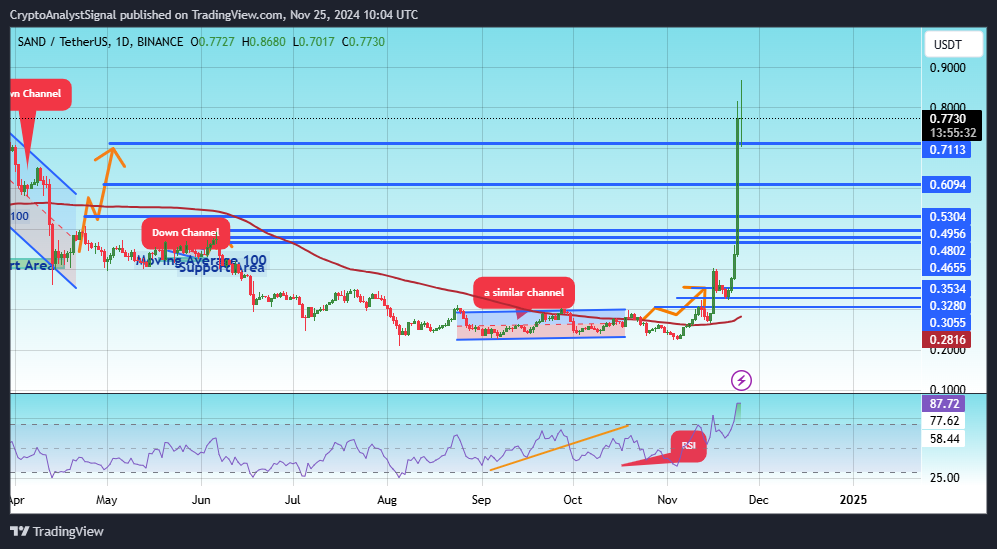Image resolution: width=997 pixels, height=549 pixels.
Task: Click the 25.00 RSI axis value
Action: 944,478
